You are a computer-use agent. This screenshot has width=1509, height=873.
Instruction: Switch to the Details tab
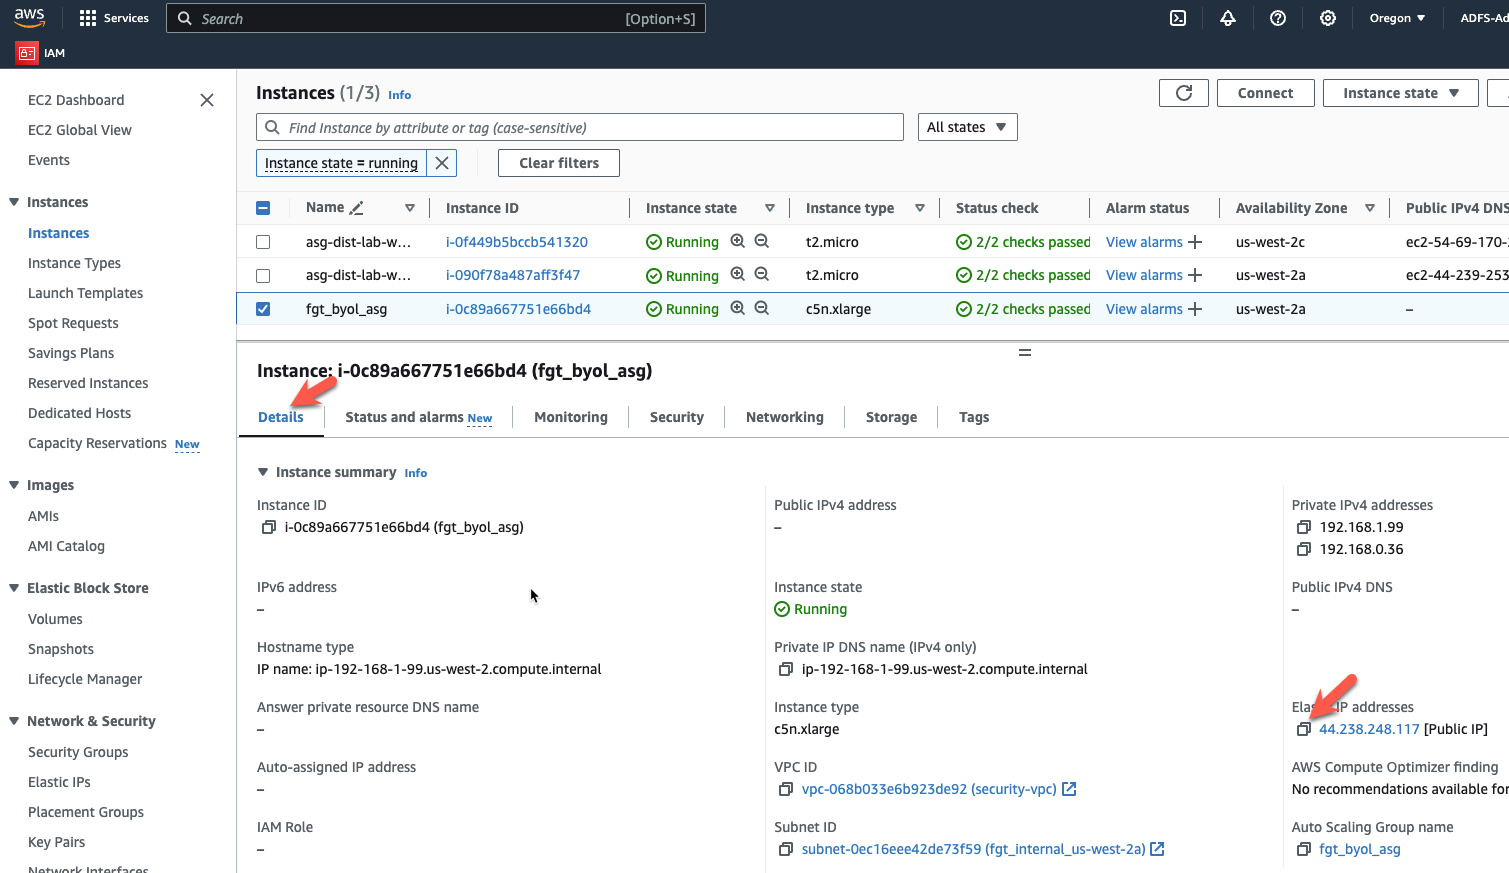[281, 417]
